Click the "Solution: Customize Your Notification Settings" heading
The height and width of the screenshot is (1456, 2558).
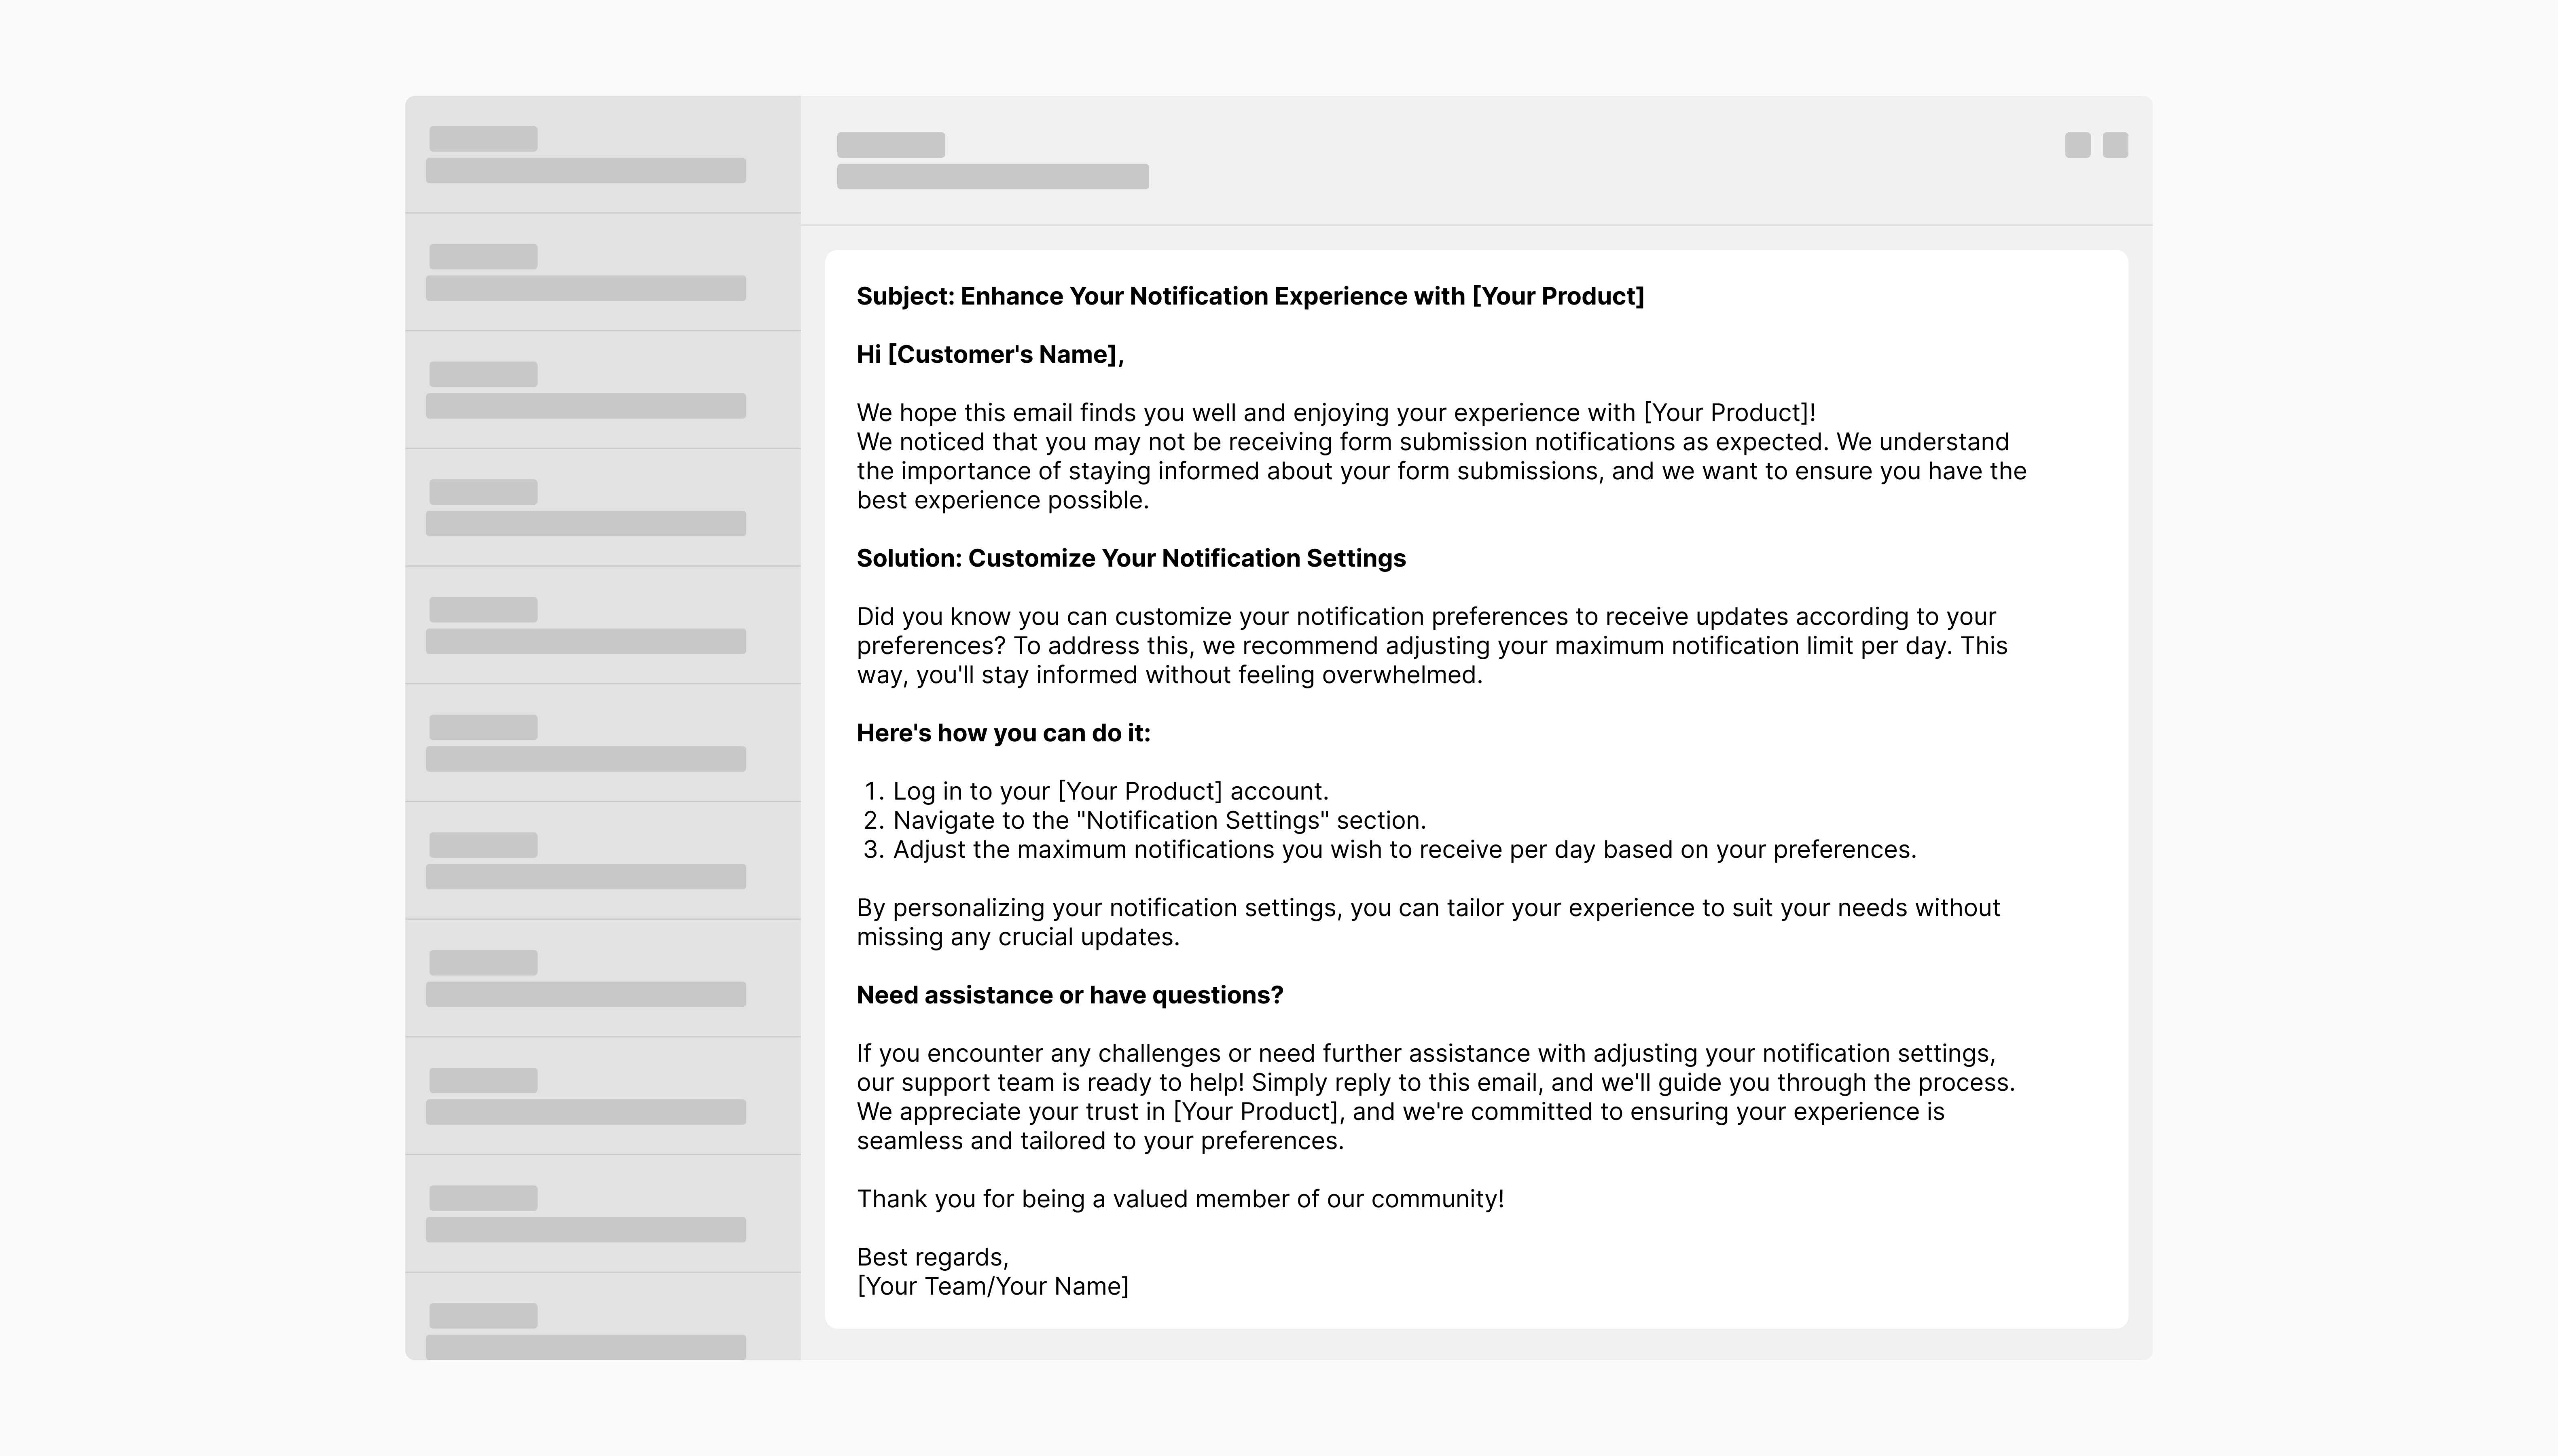click(1130, 558)
